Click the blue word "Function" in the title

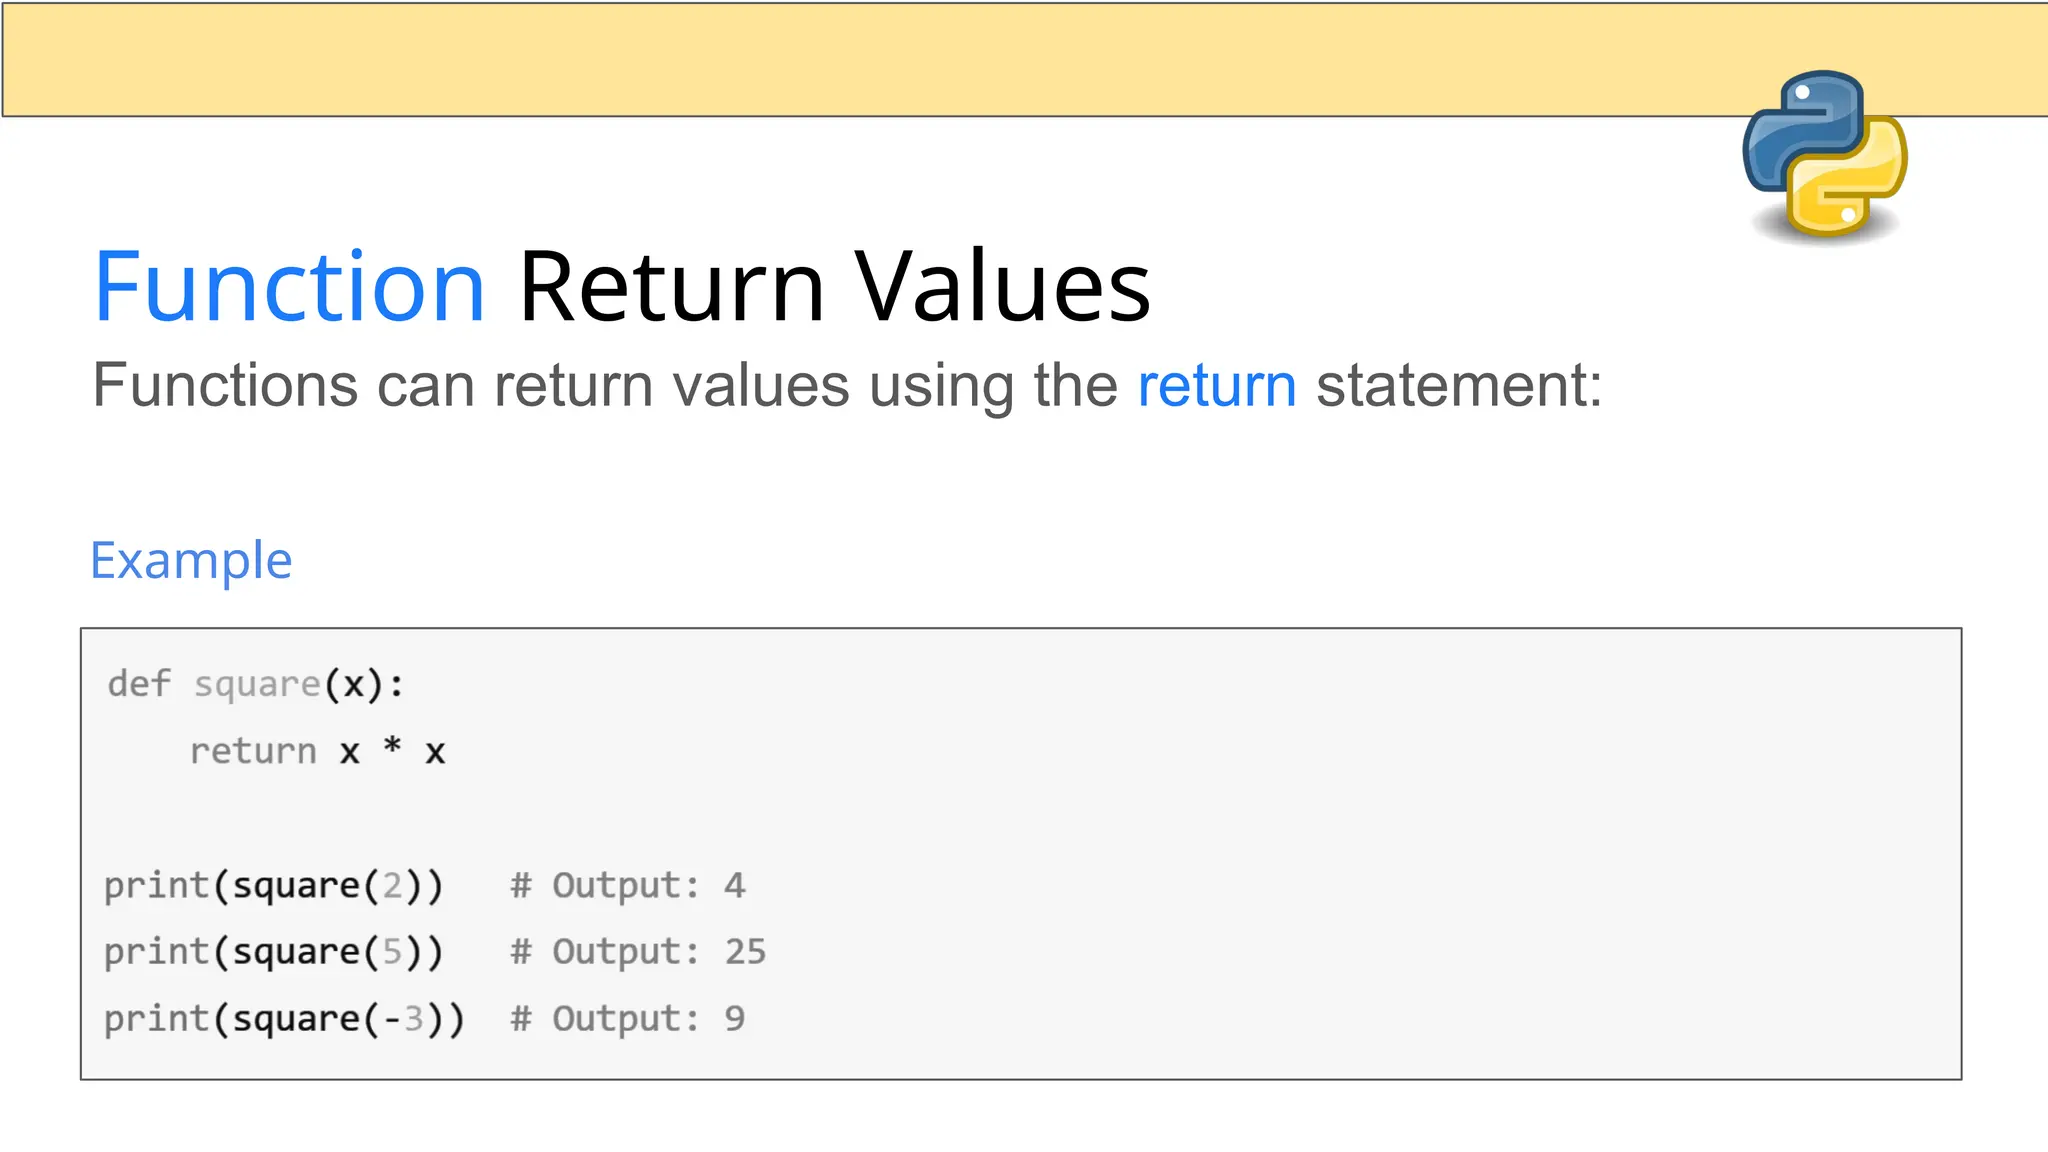[289, 288]
